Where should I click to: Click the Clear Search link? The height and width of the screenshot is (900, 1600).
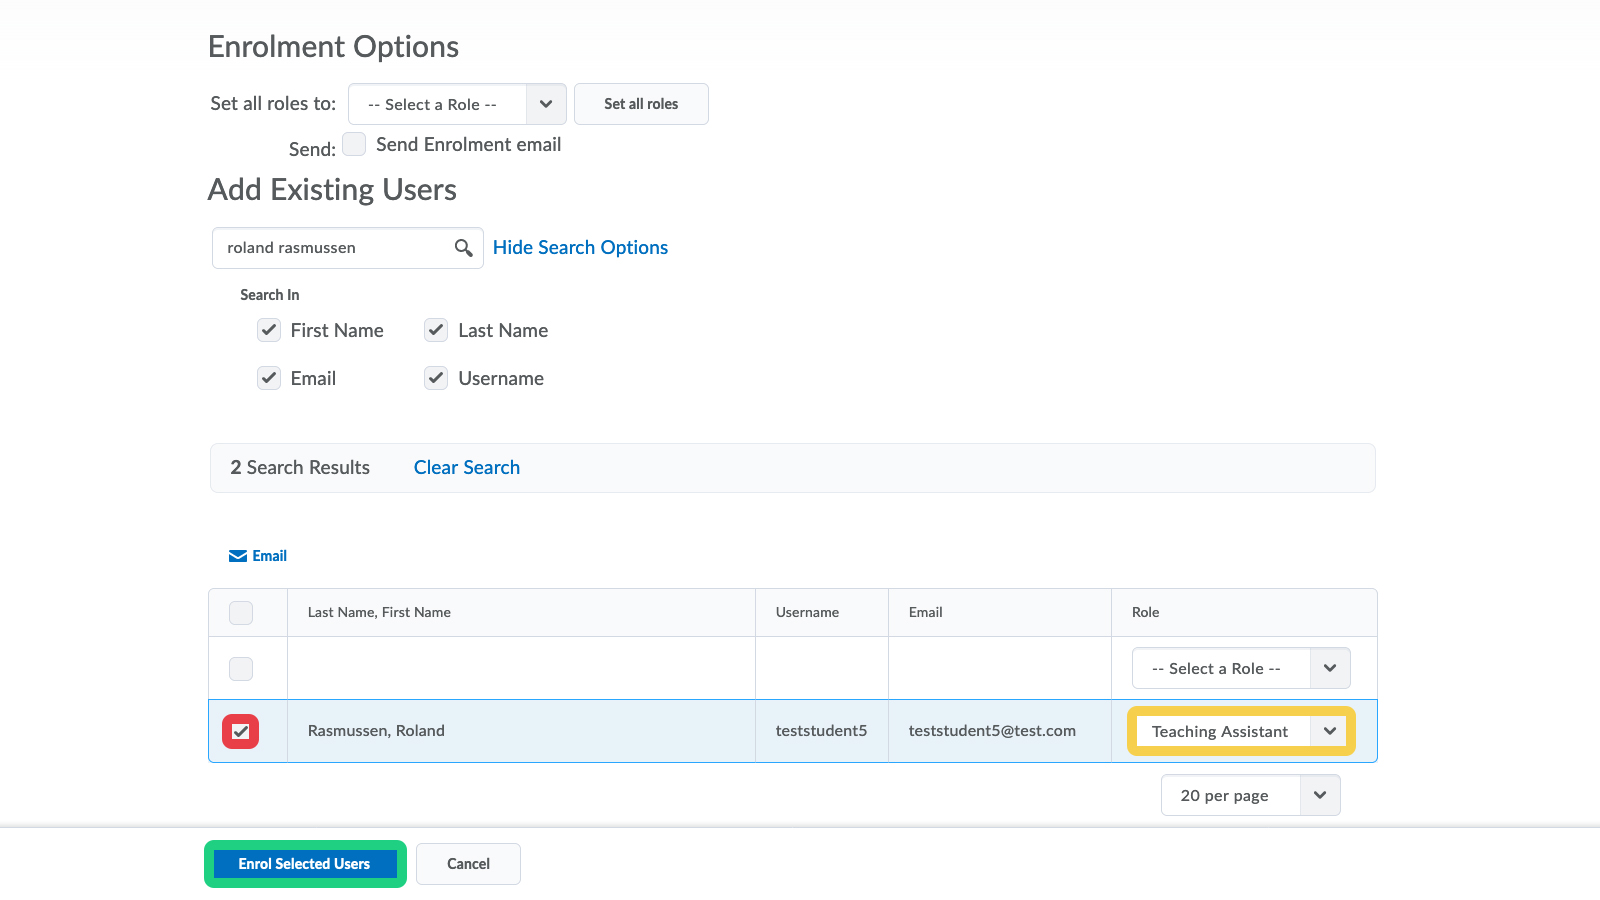pyautogui.click(x=466, y=468)
